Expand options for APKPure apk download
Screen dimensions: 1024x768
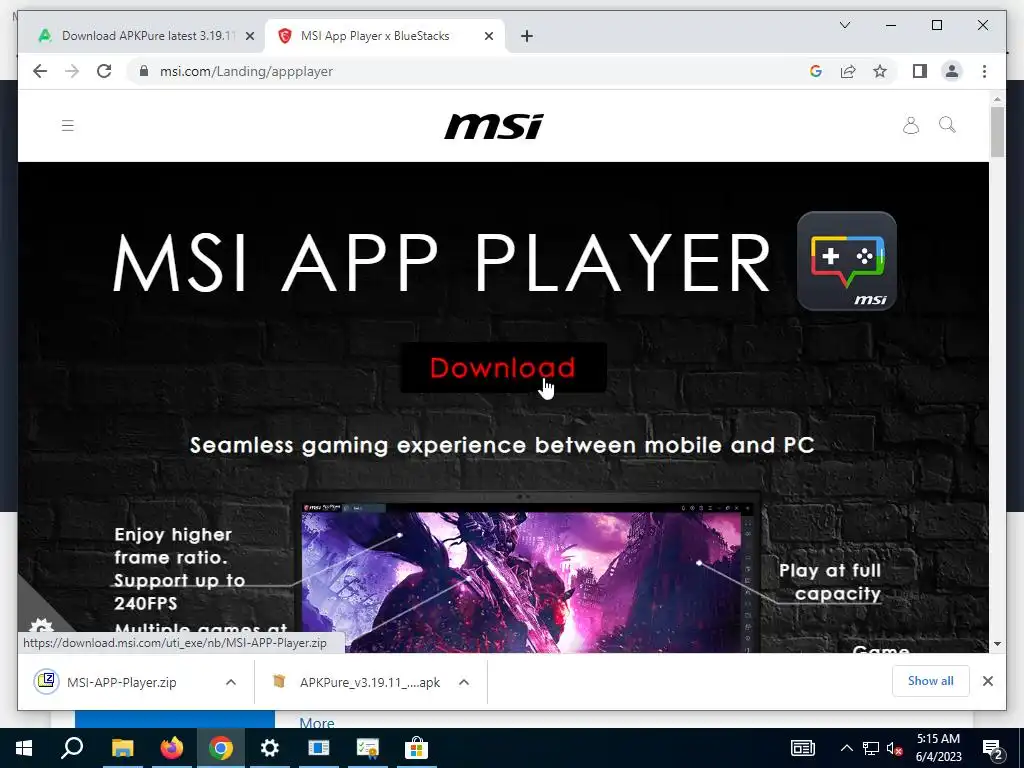click(464, 682)
